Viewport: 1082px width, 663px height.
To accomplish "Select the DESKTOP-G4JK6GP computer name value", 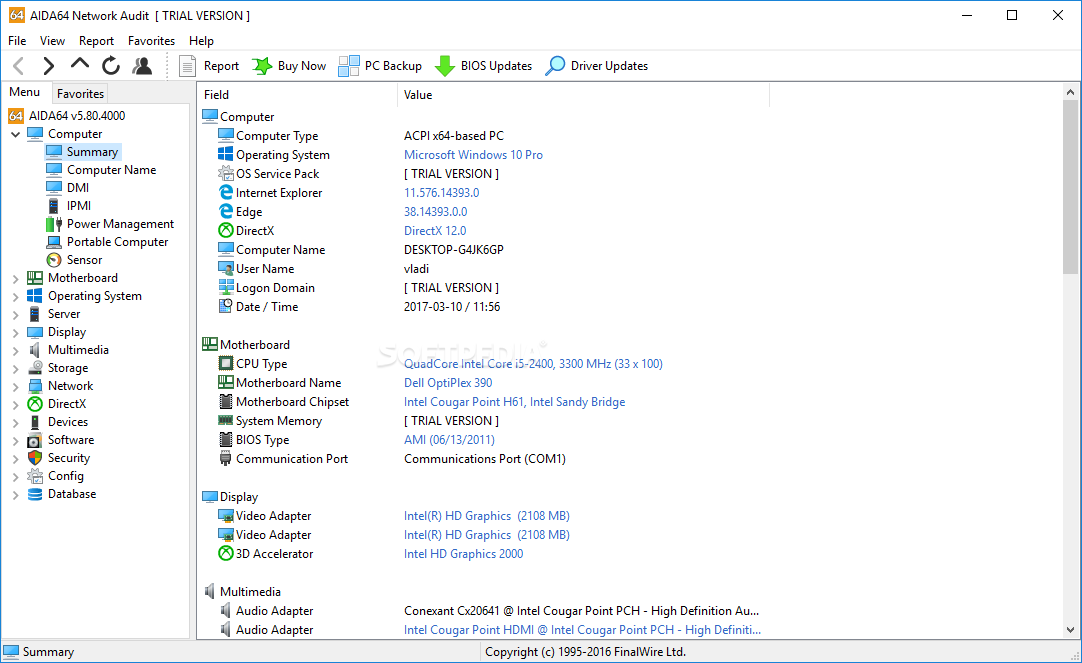I will 453,250.
